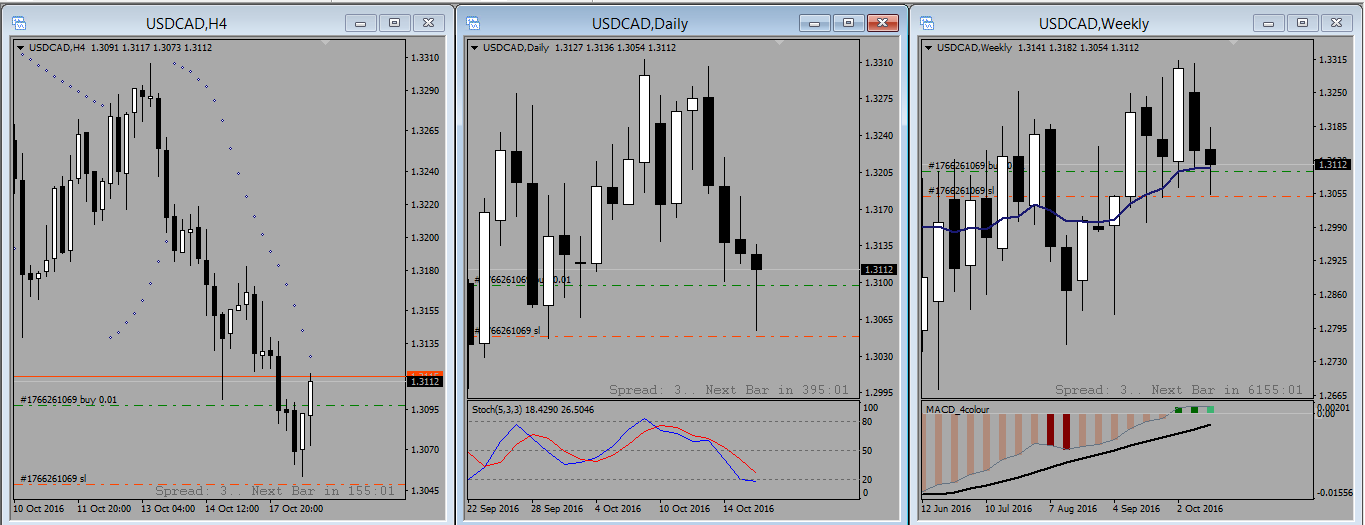Open the one-click trading arrow on Weekly chart

click(929, 47)
